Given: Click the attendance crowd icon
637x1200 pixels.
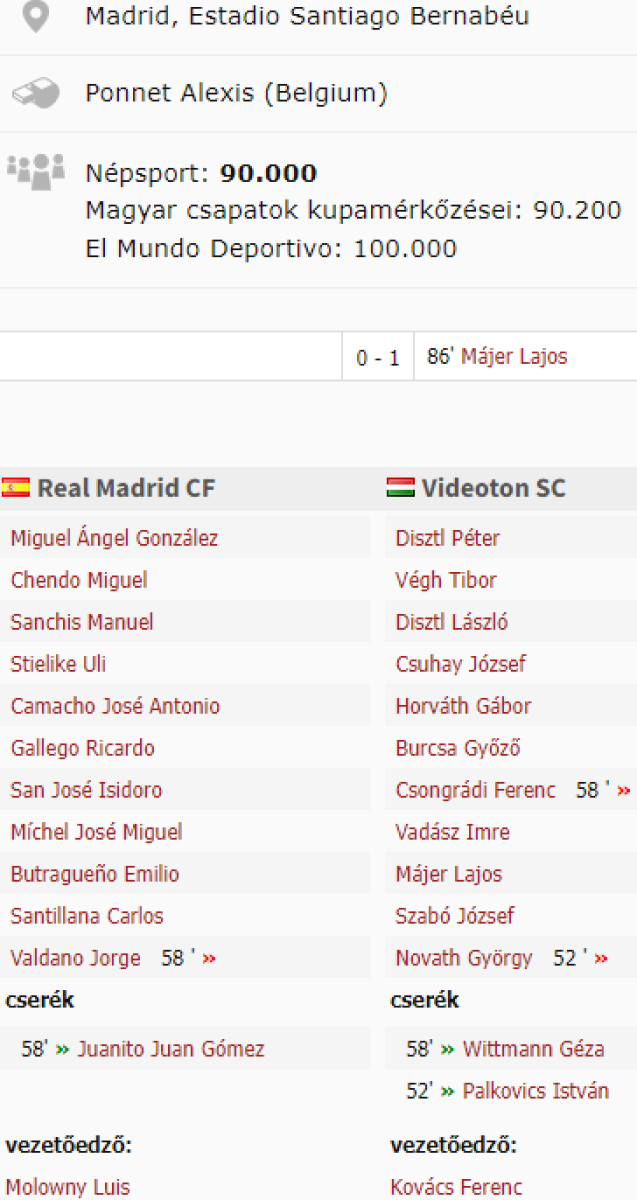Looking at the screenshot, I should [36, 172].
